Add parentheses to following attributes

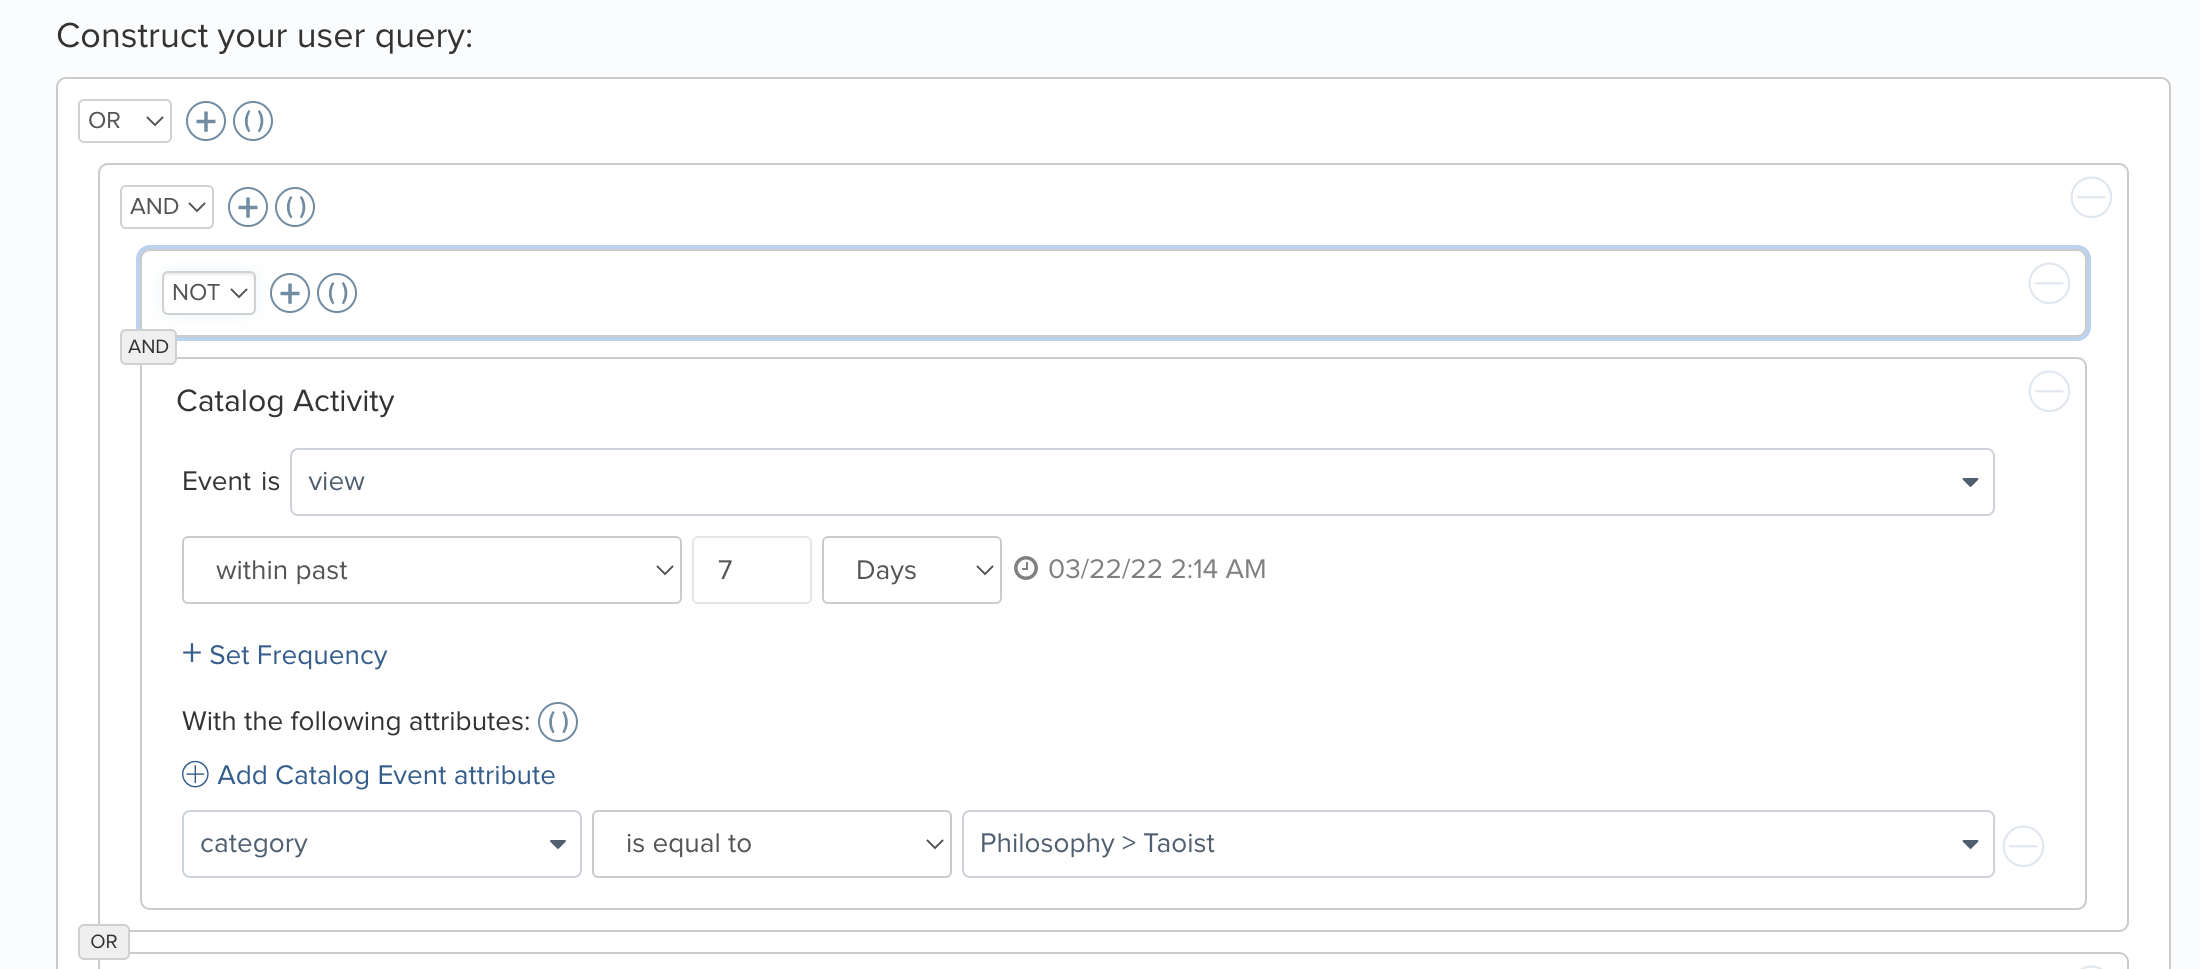pyautogui.click(x=558, y=722)
